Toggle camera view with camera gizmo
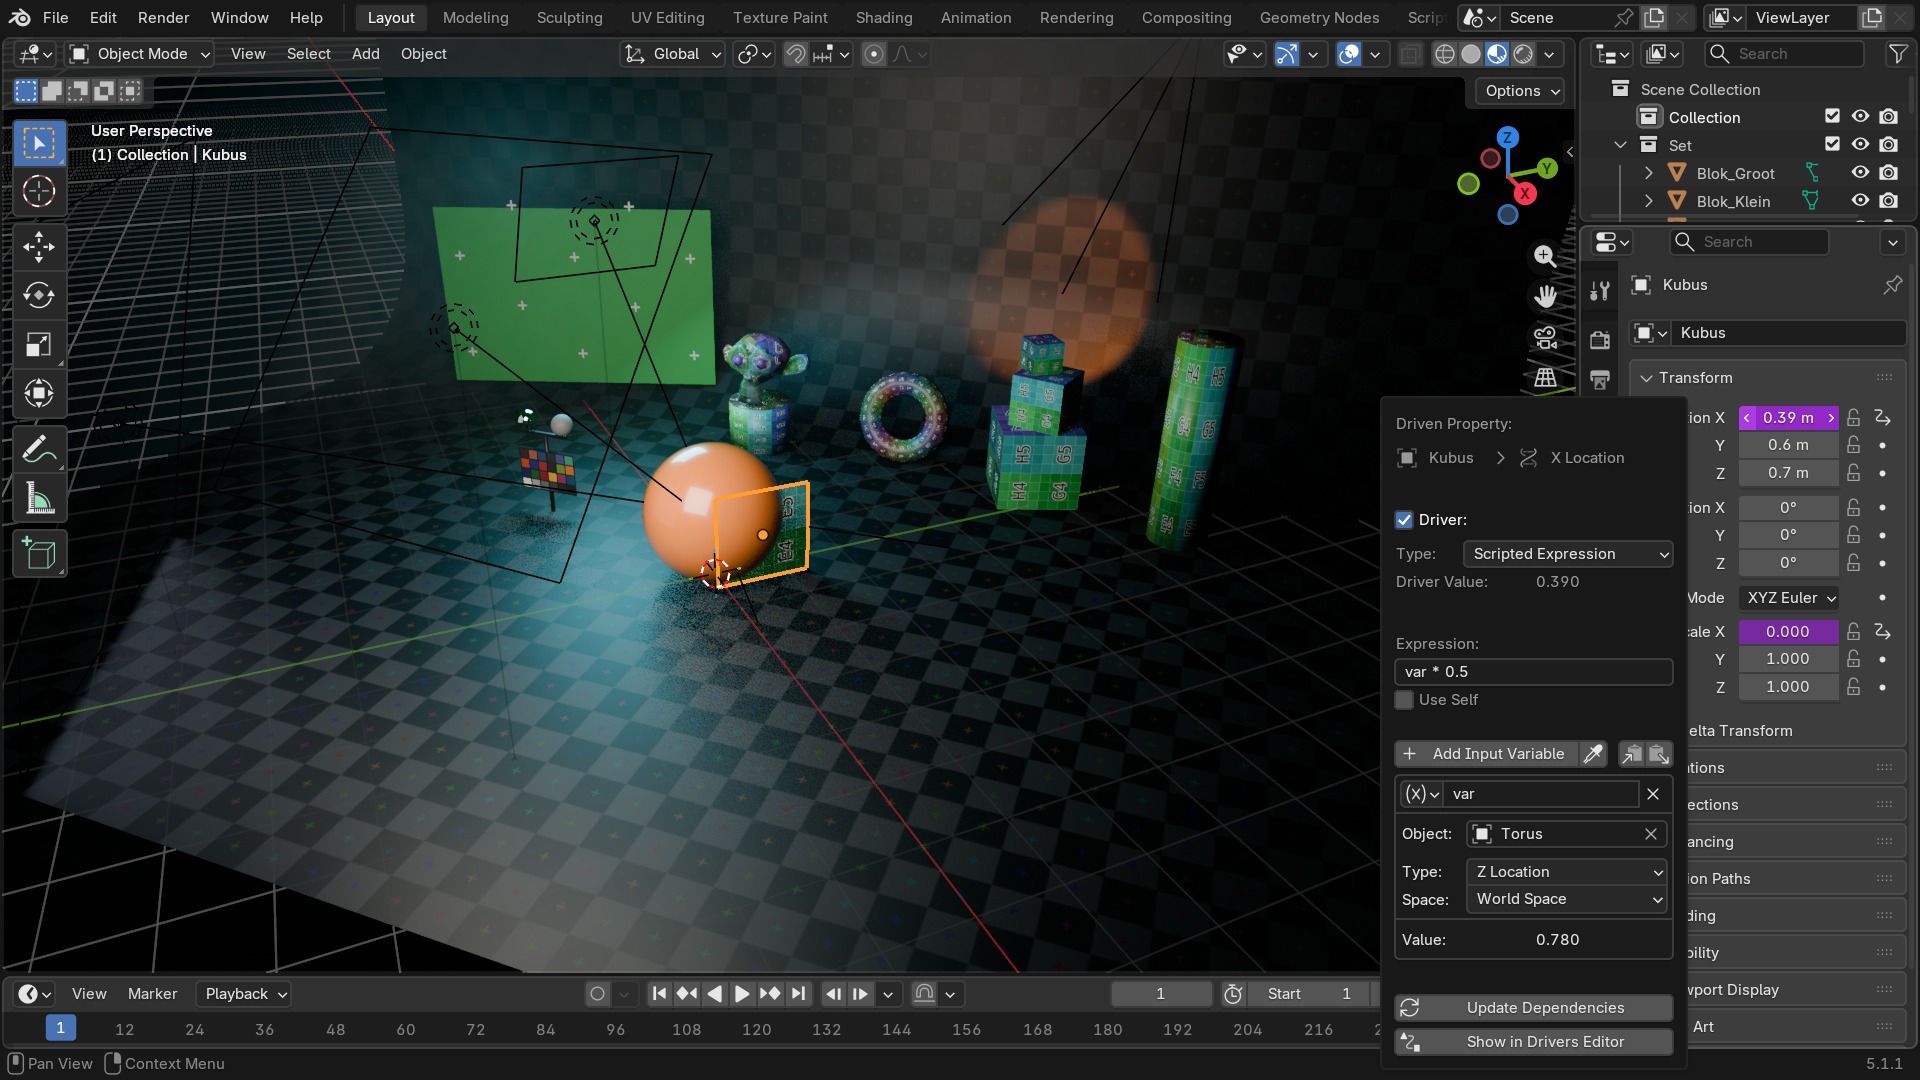Viewport: 1920px width, 1080px height. click(x=1545, y=337)
